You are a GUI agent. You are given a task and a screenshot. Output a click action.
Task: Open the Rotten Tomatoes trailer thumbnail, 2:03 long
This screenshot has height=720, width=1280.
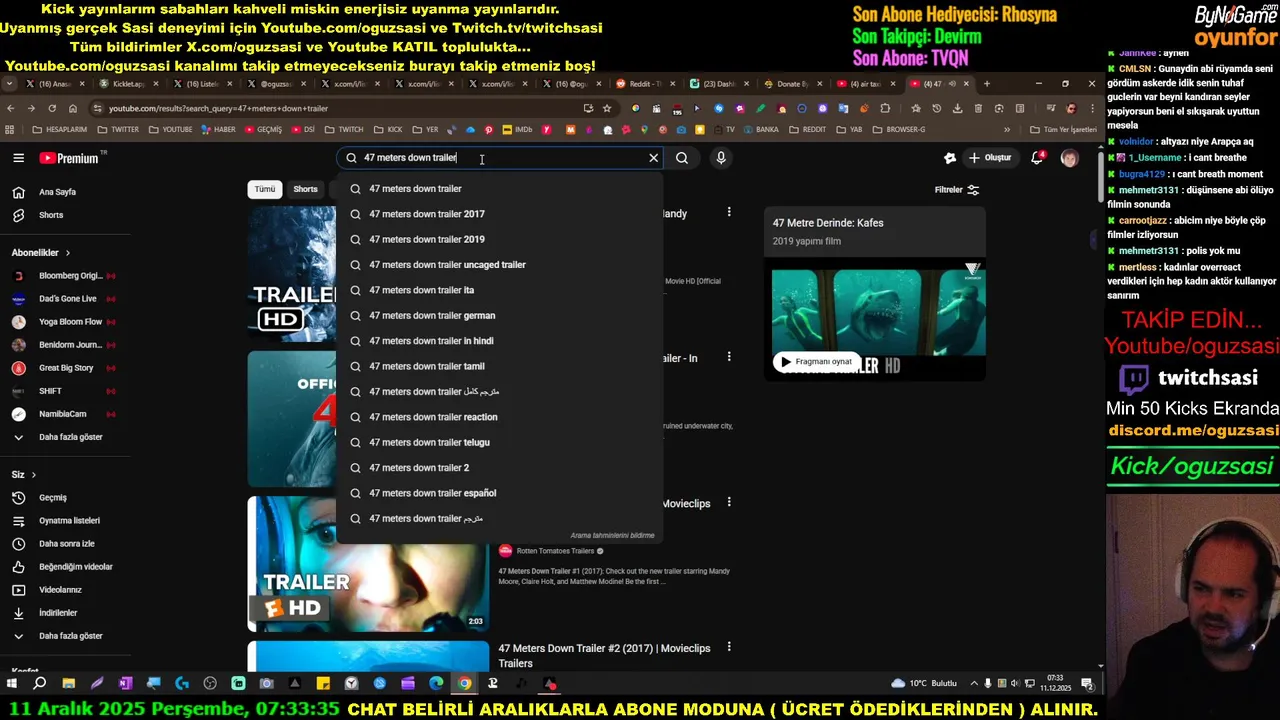tap(368, 563)
